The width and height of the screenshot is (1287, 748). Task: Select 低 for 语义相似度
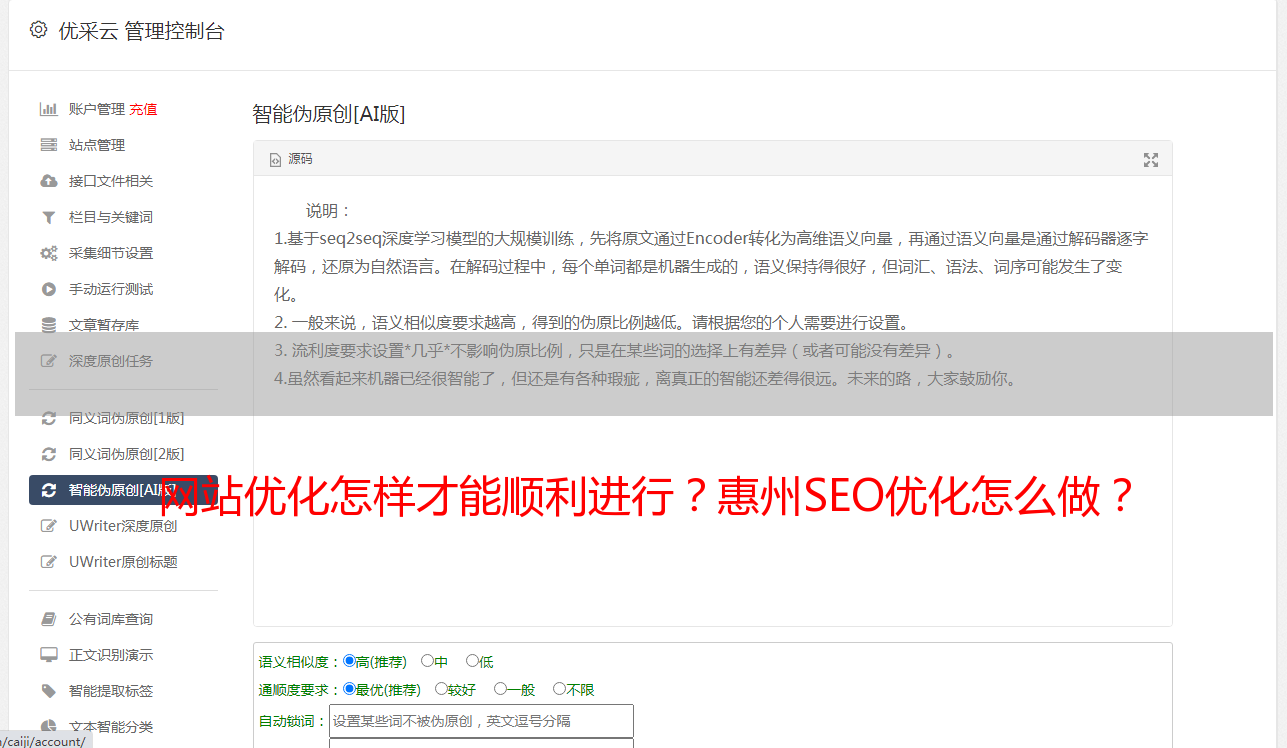pyautogui.click(x=472, y=661)
